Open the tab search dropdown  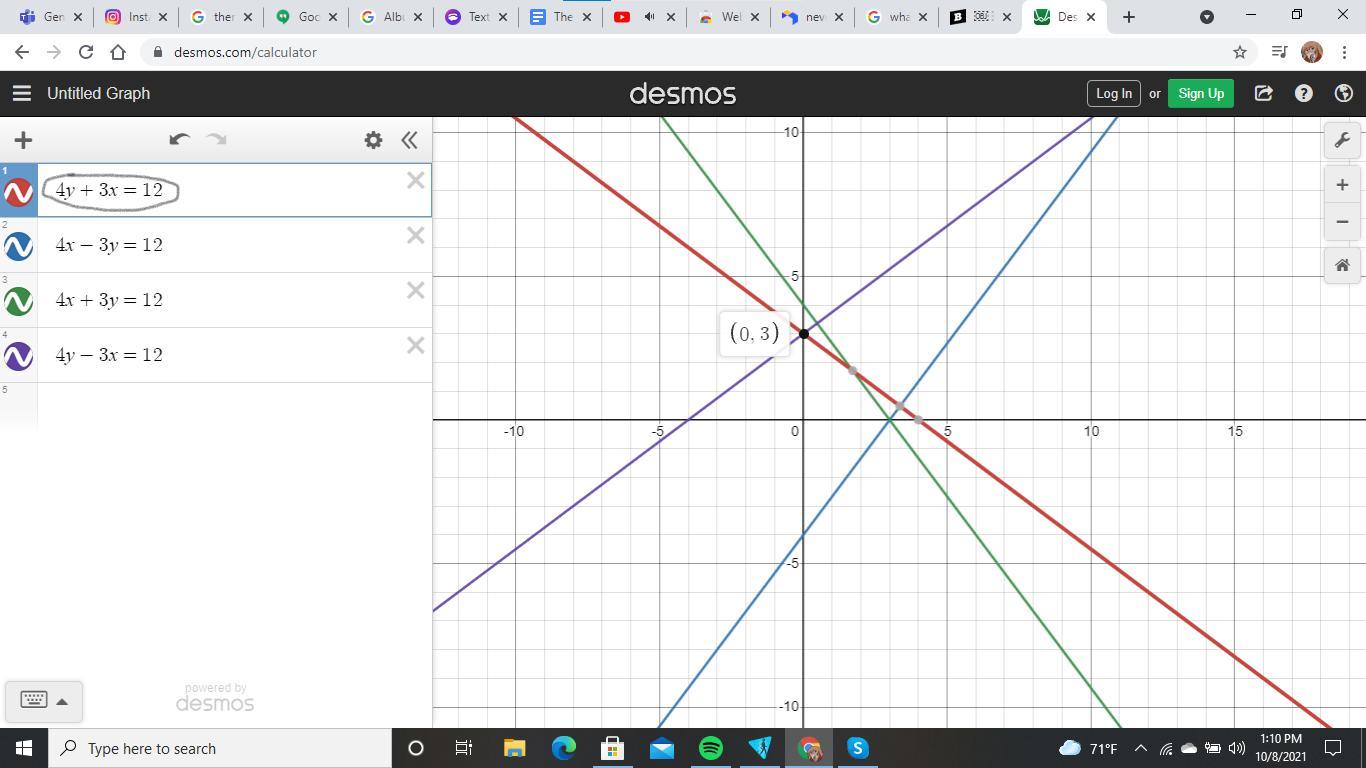[1207, 17]
